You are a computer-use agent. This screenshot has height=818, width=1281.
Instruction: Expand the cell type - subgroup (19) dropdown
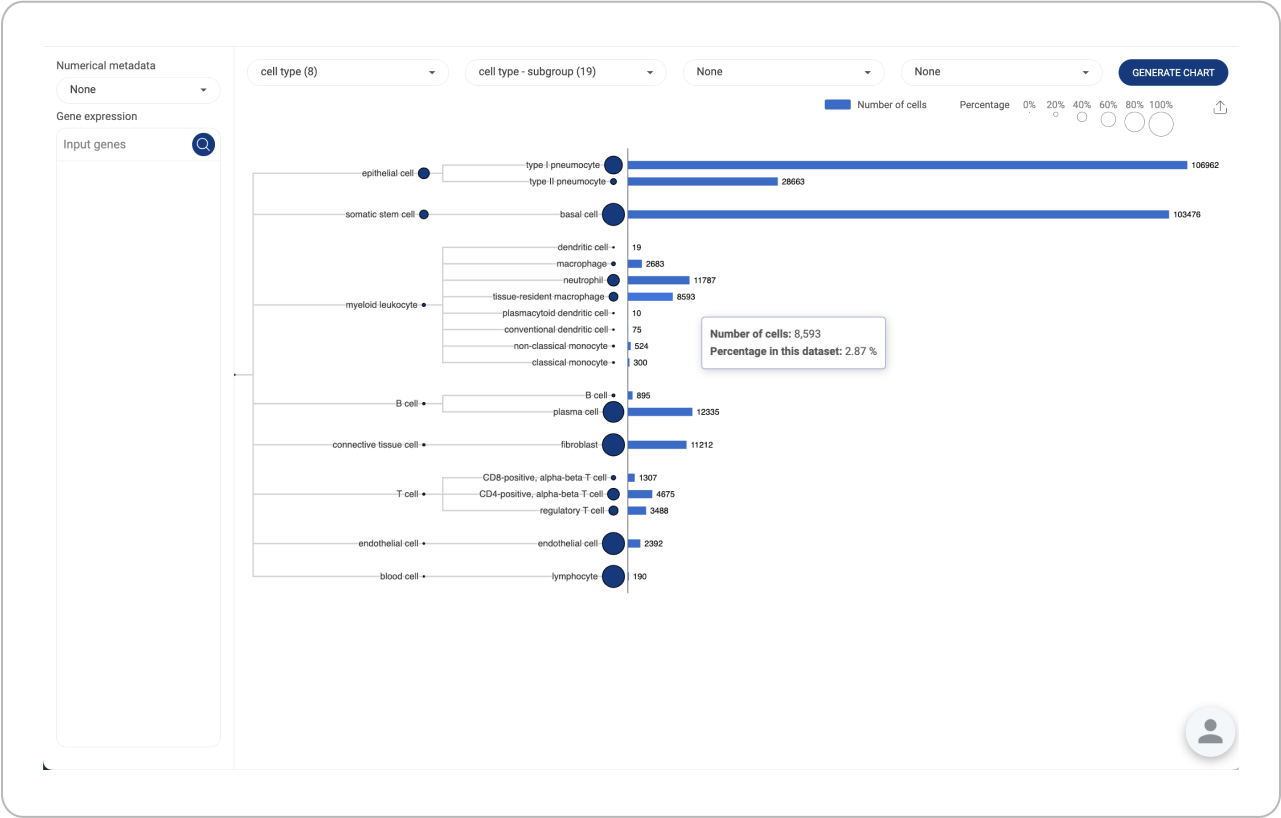(x=565, y=72)
